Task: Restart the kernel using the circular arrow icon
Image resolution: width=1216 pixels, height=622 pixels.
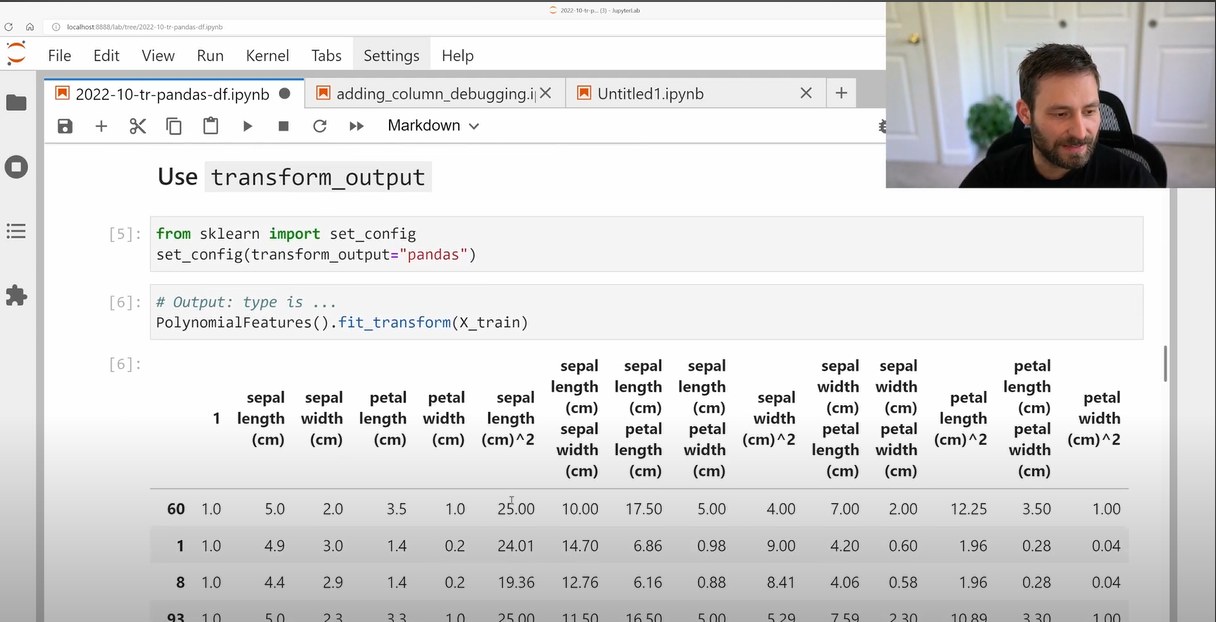Action: [320, 126]
